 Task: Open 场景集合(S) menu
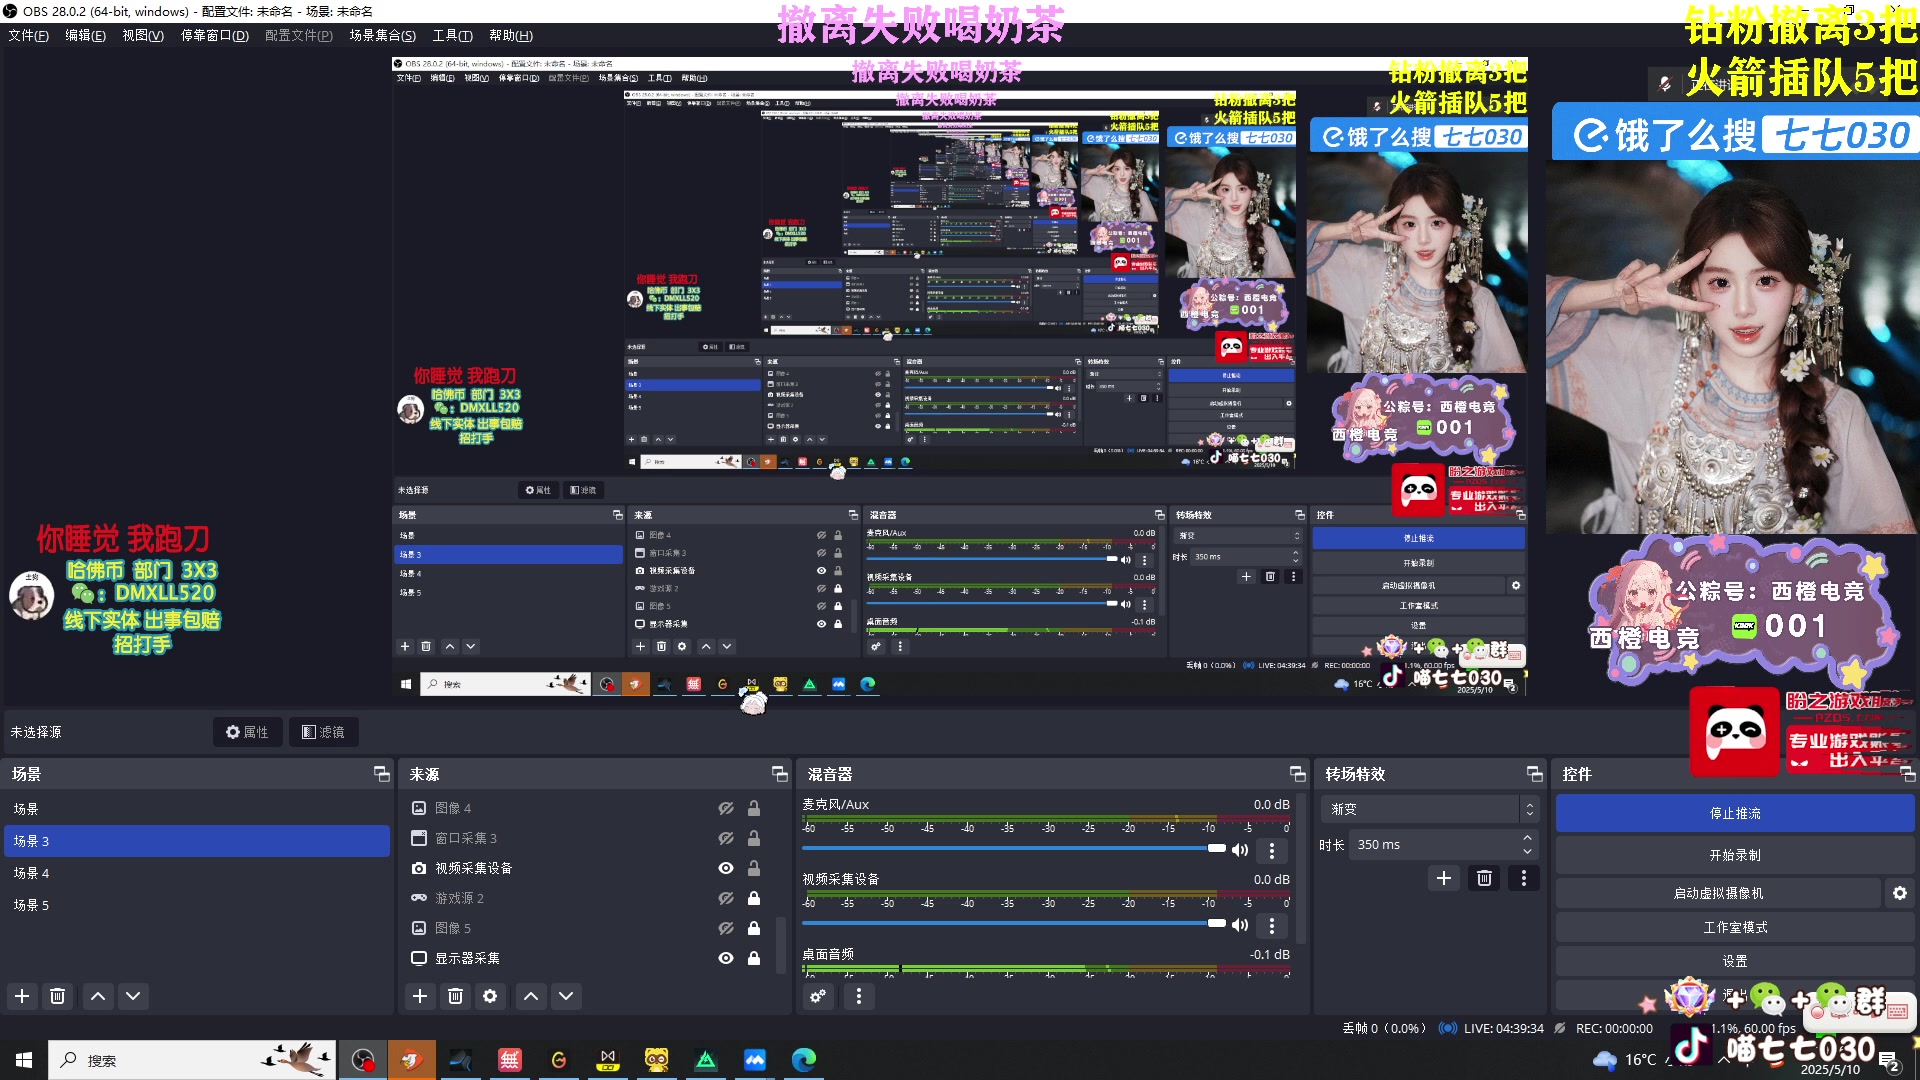382,36
